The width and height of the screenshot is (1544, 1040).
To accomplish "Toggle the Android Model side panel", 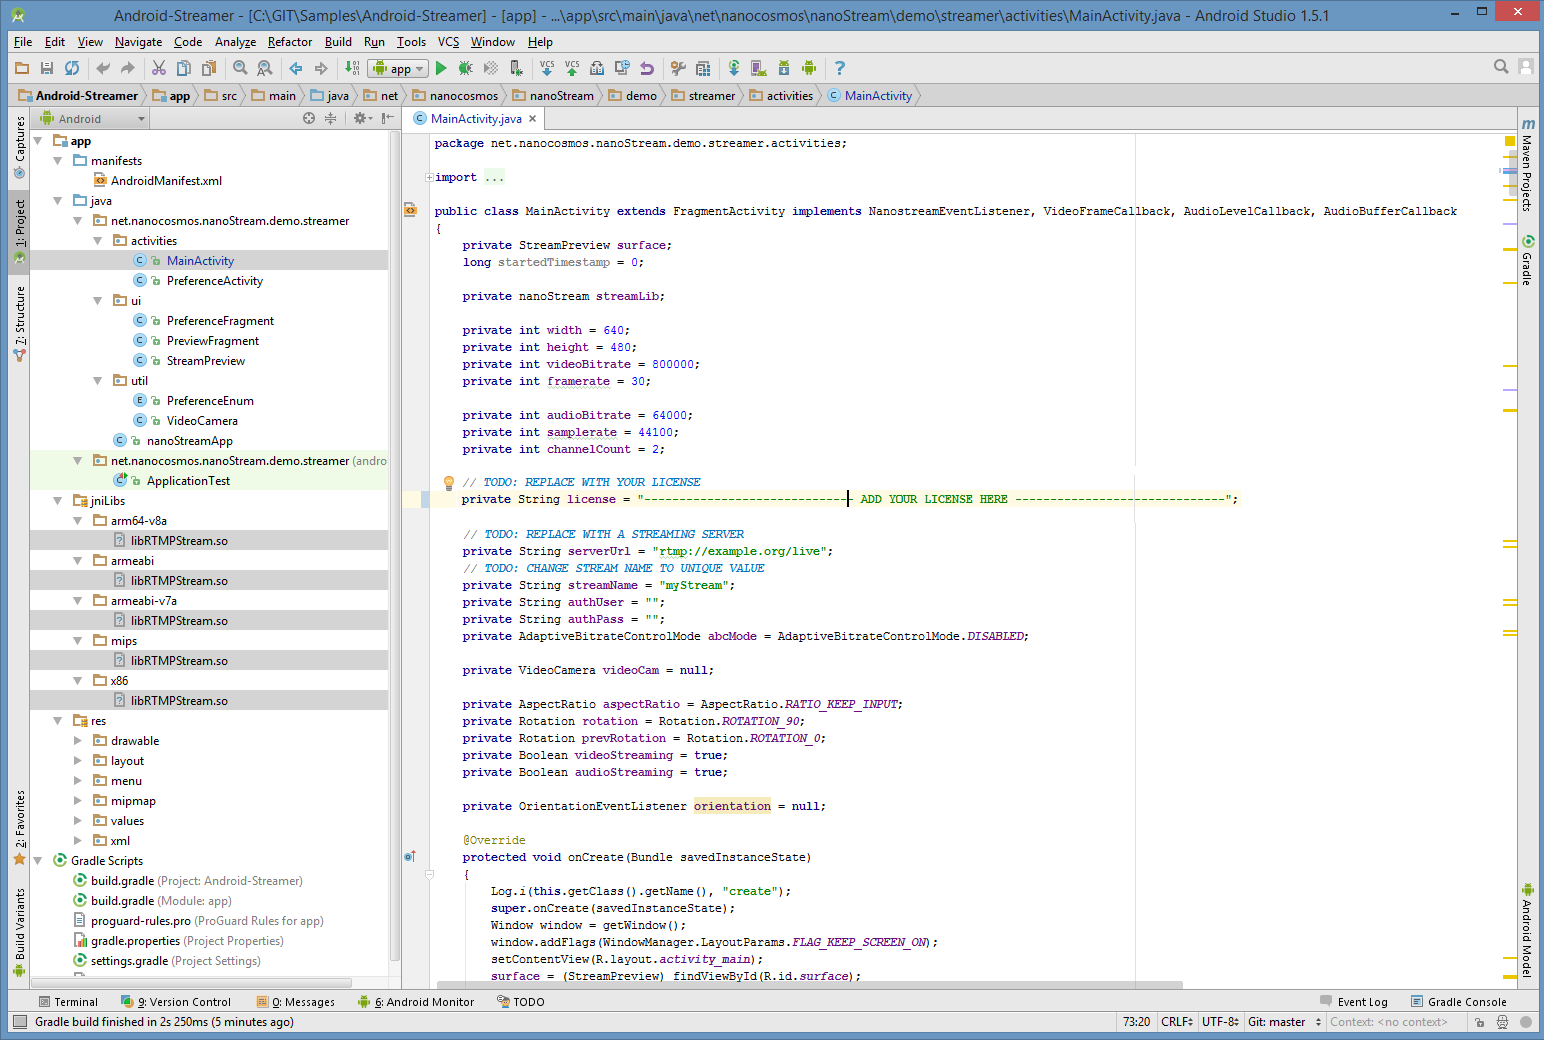I will pos(1527,931).
